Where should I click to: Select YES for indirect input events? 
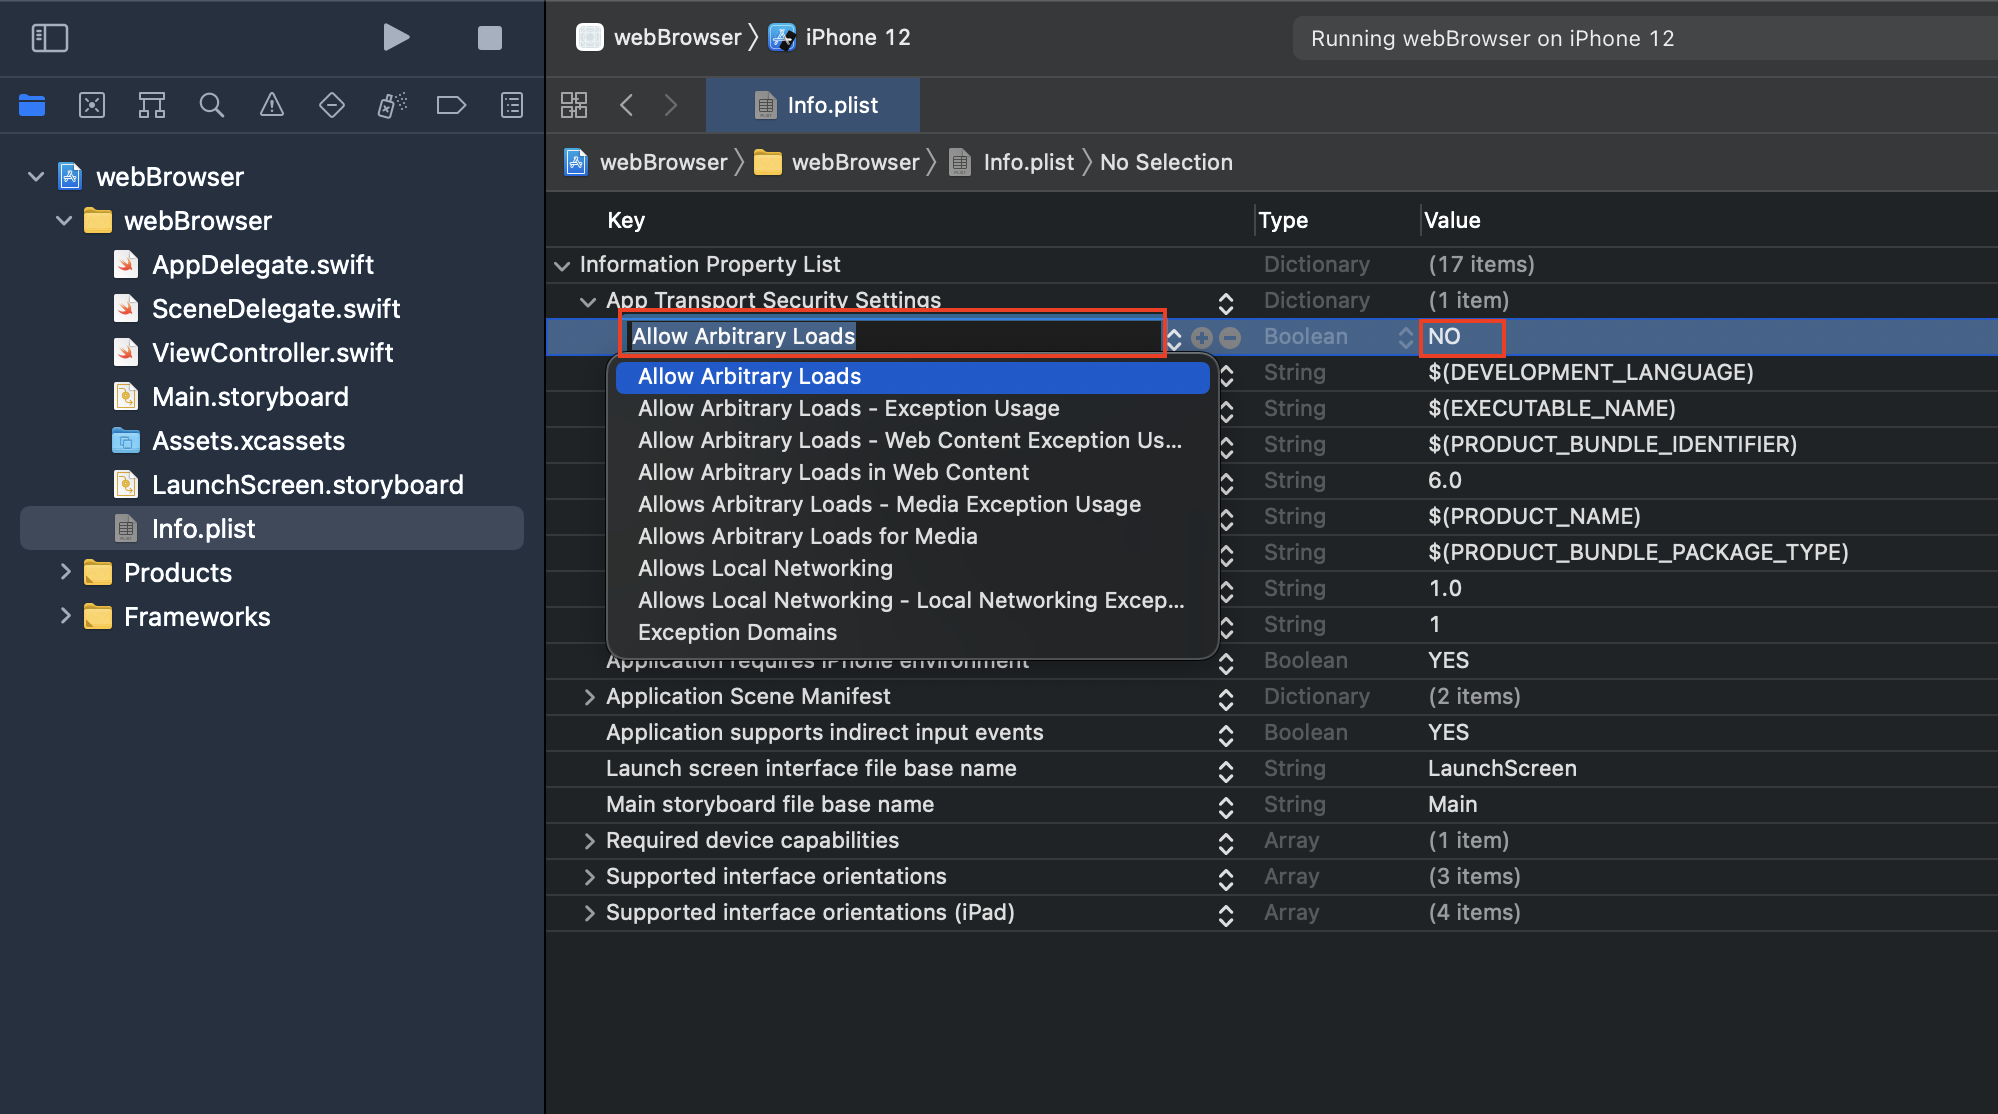1448,732
